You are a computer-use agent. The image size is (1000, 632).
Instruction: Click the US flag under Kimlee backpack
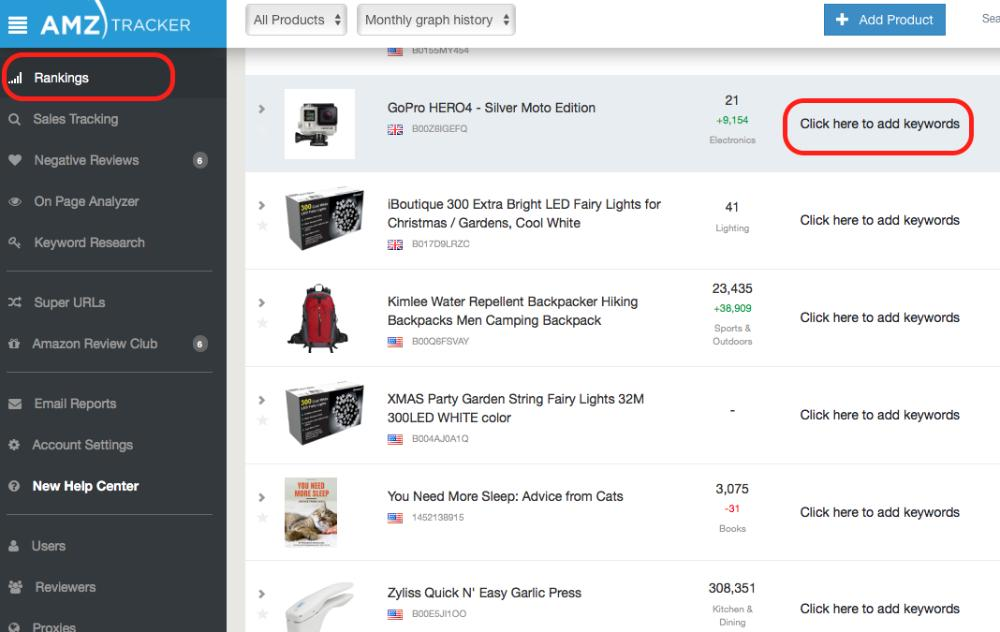click(395, 342)
